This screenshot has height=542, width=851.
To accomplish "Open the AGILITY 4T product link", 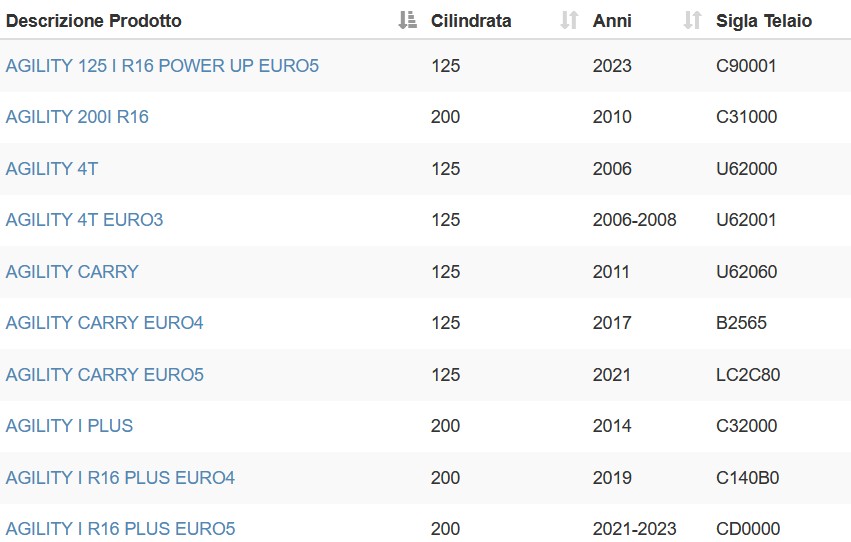I will pyautogui.click(x=52, y=169).
